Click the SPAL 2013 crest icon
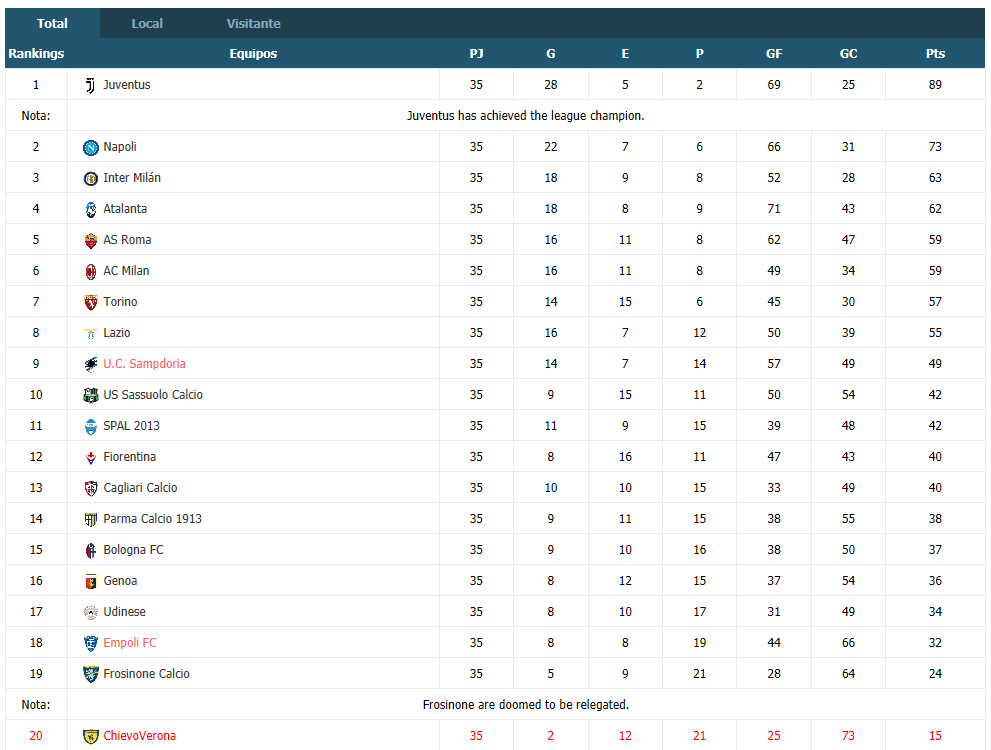Viewport: 991px width, 750px height. click(x=91, y=426)
